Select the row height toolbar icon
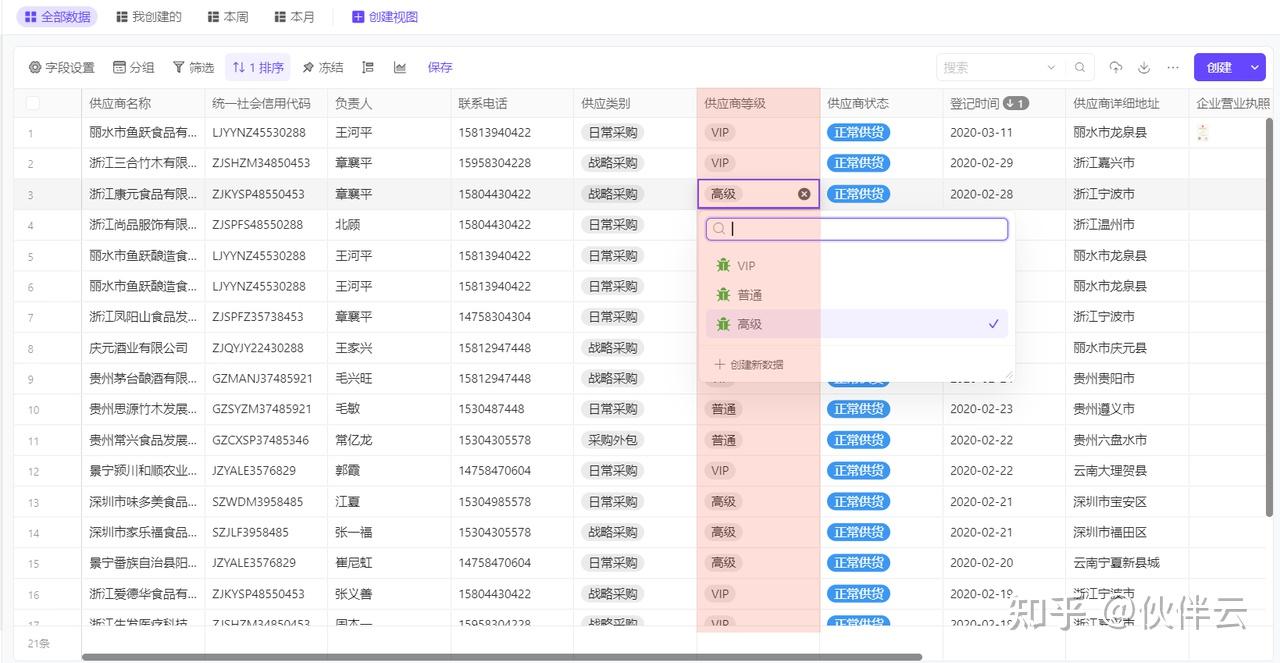1280x663 pixels. pyautogui.click(x=368, y=67)
